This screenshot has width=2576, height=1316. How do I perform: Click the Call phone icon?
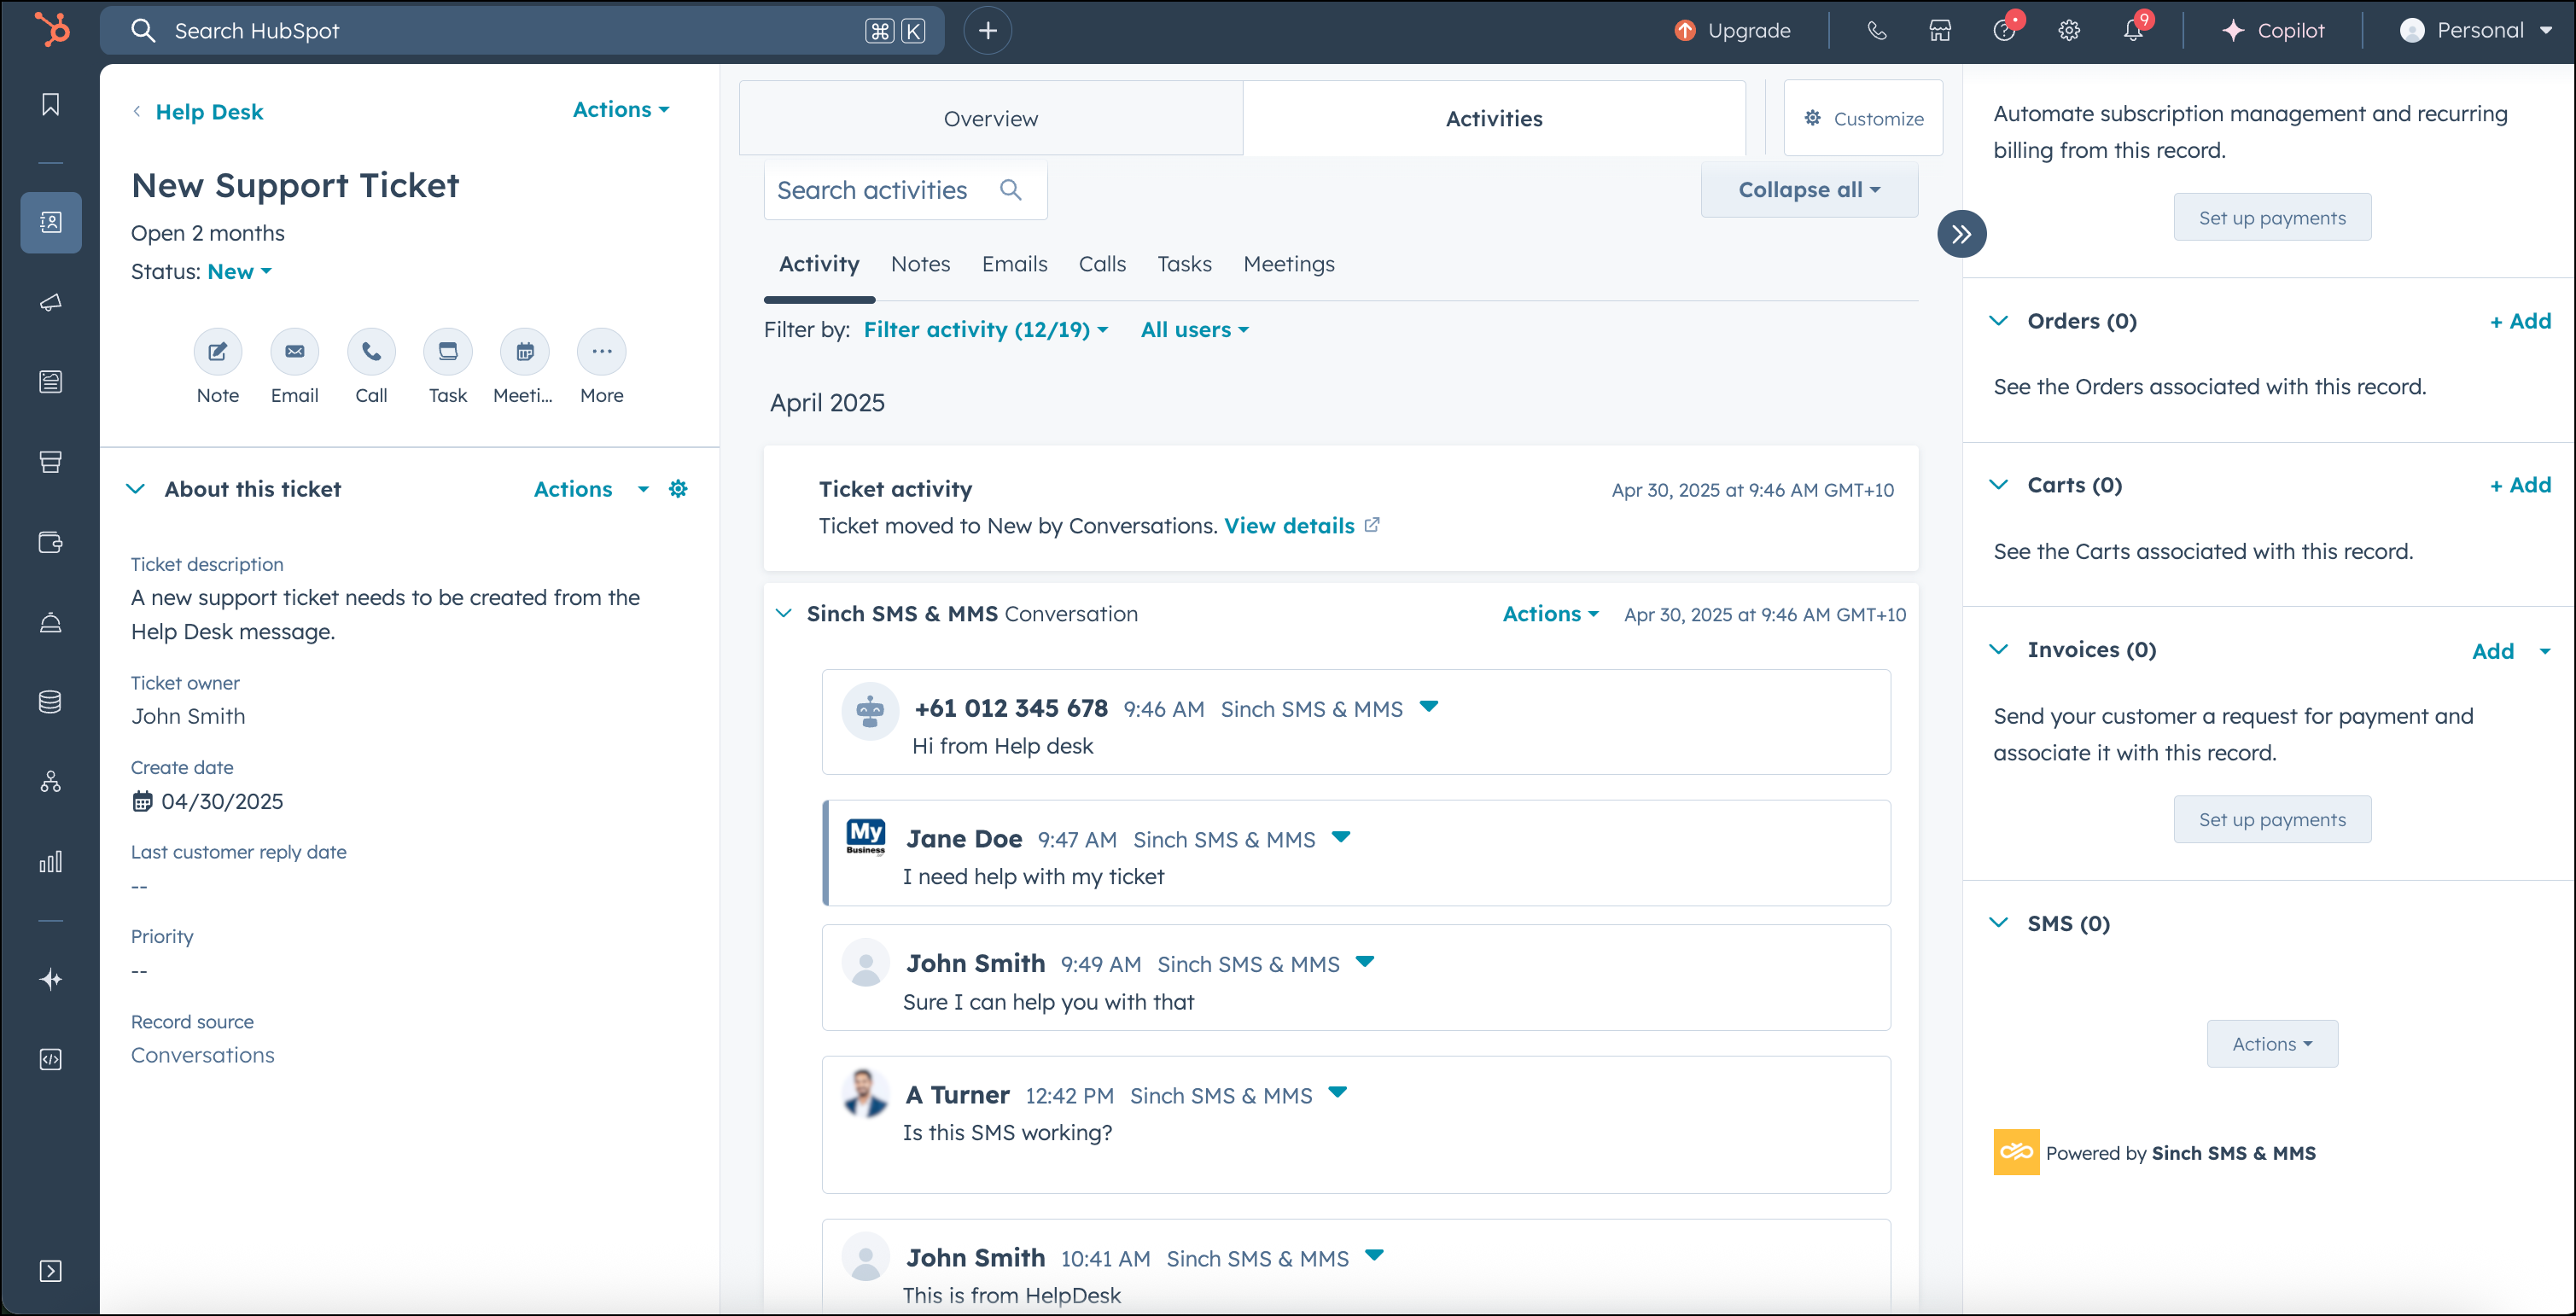[x=371, y=351]
